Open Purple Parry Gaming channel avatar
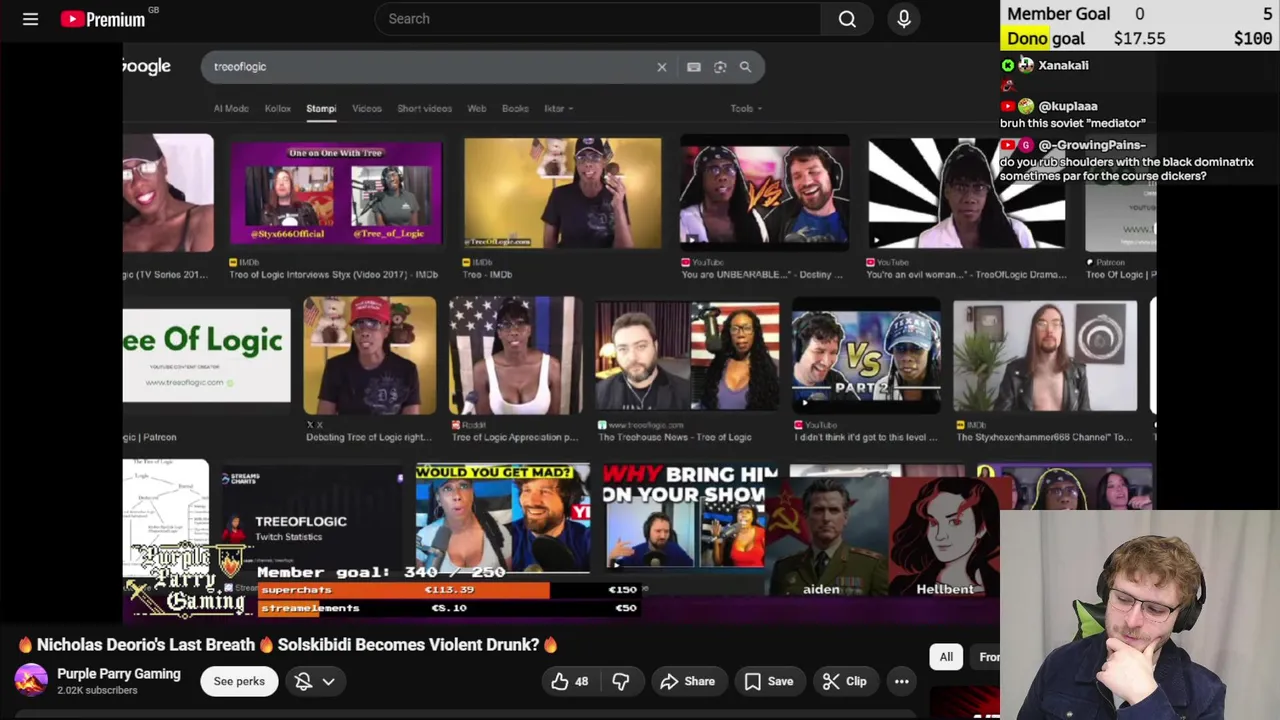 (31, 681)
